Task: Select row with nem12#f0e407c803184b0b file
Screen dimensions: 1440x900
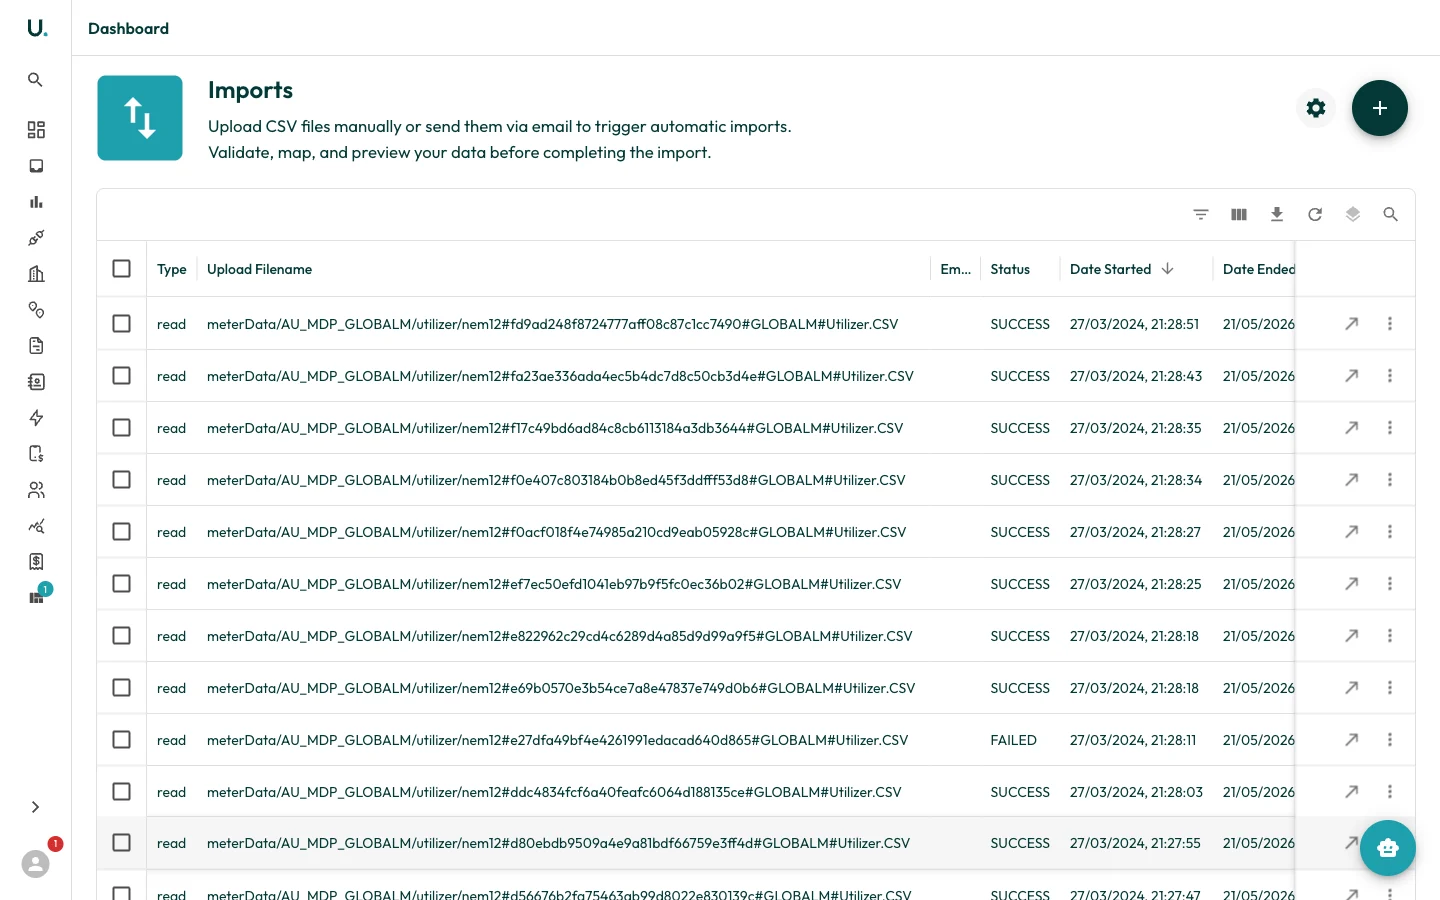Action: [x=122, y=480]
